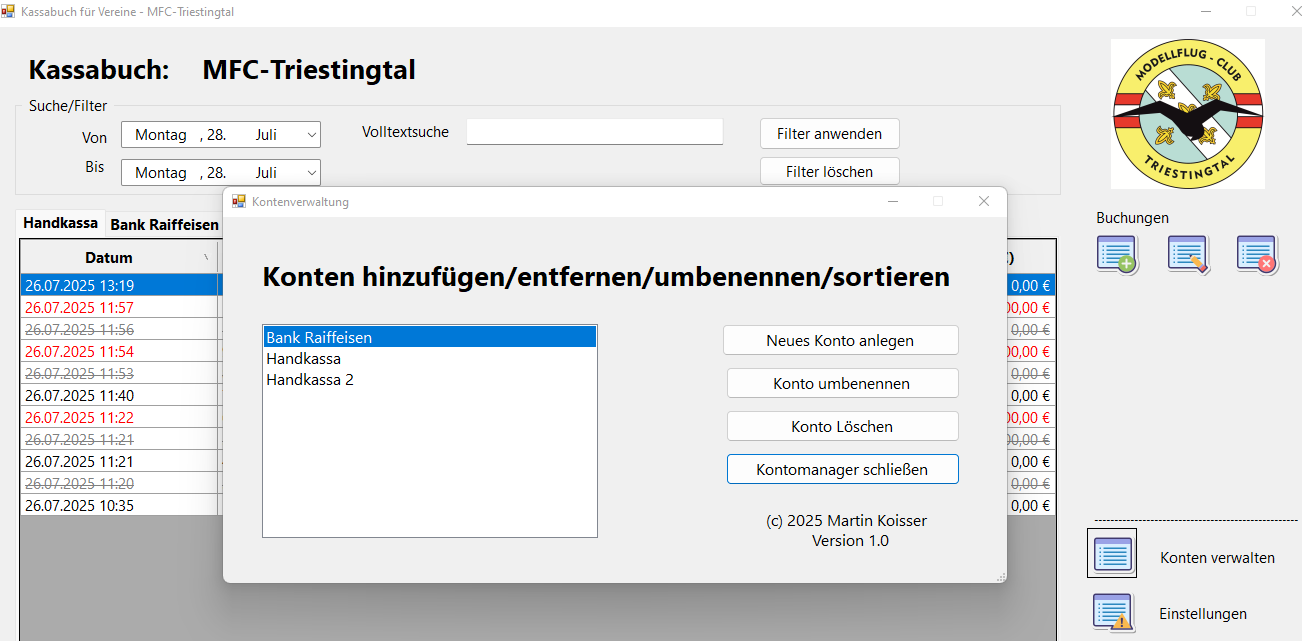Click the Konto Löschen button
This screenshot has height=641, width=1302.
(842, 426)
